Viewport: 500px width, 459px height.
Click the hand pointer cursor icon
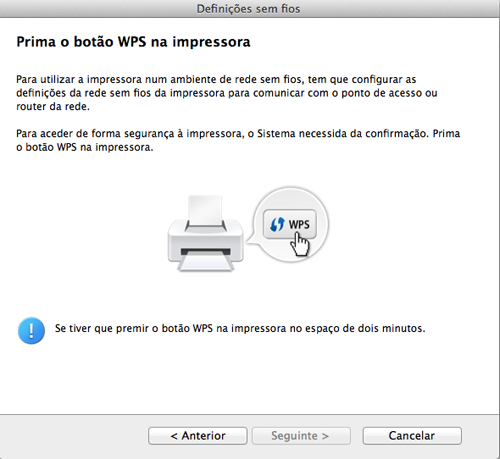(x=300, y=245)
